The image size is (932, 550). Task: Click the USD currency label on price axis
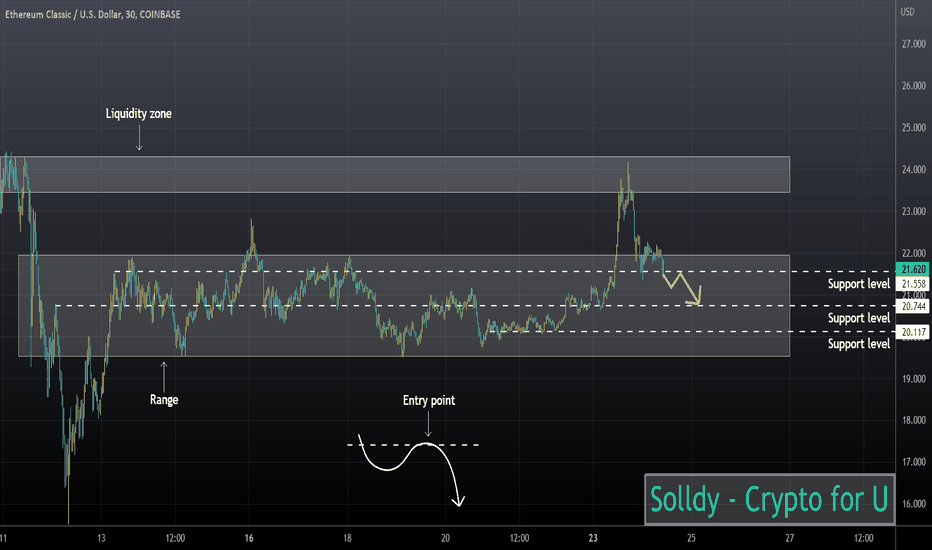coord(907,12)
